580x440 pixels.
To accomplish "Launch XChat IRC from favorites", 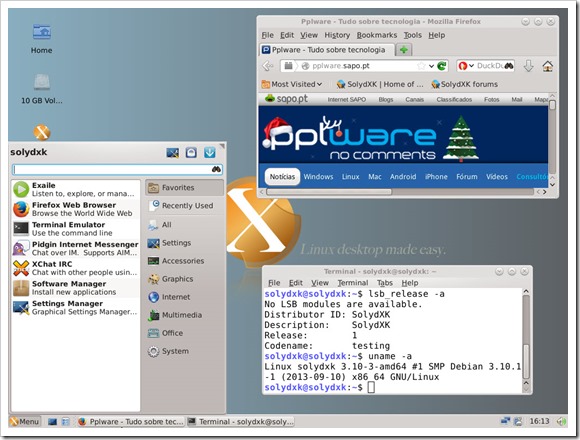I will click(75, 268).
